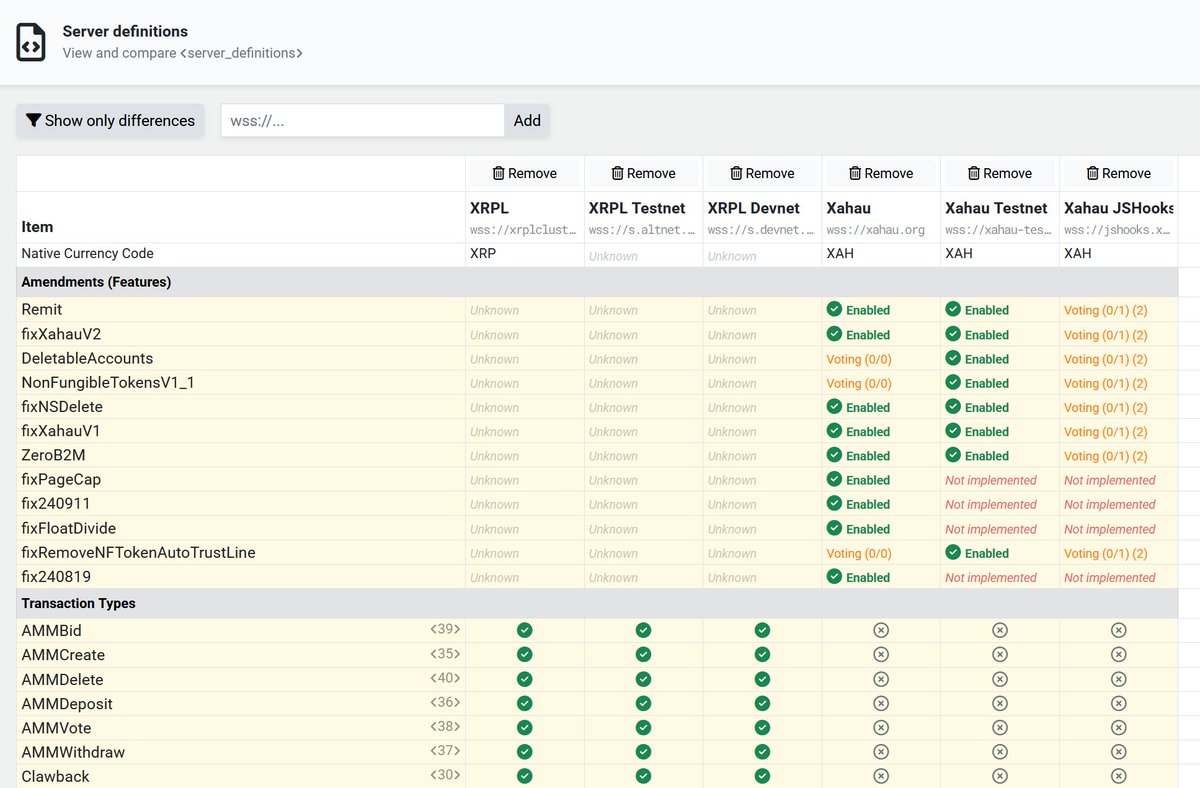Remove the XRPL column
The height and width of the screenshot is (788, 1200).
525,173
